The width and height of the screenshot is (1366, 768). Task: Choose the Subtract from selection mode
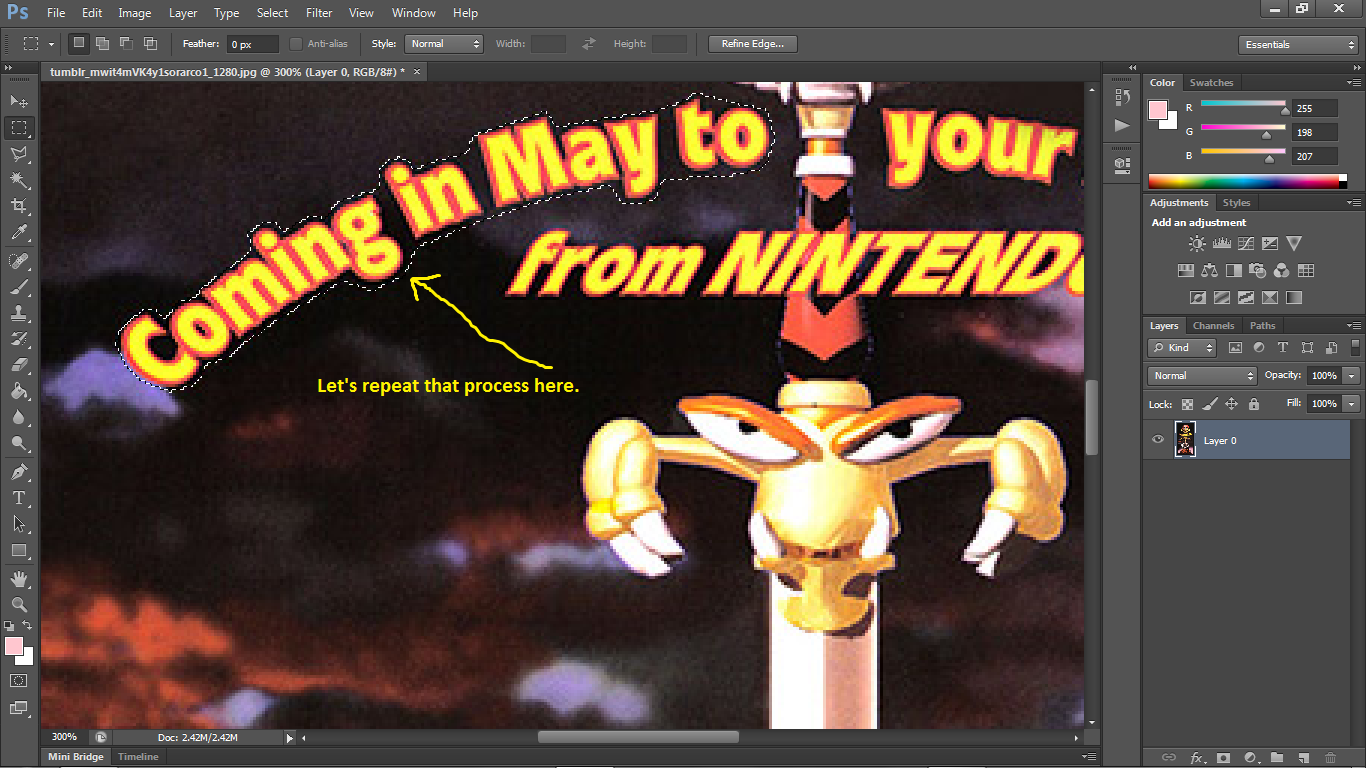click(x=126, y=43)
